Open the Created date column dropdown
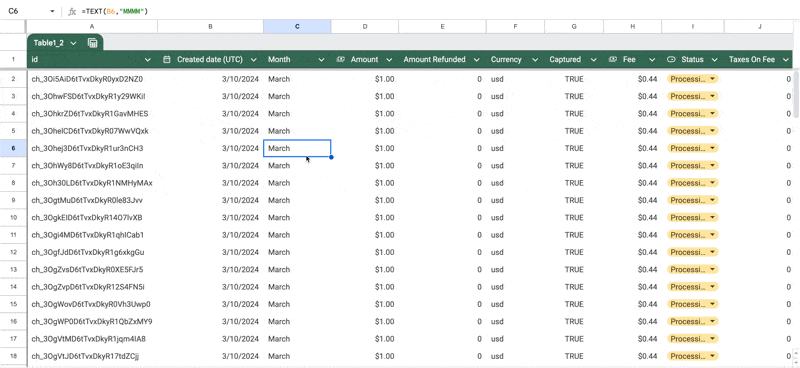This screenshot has height=368, width=800. (254, 60)
